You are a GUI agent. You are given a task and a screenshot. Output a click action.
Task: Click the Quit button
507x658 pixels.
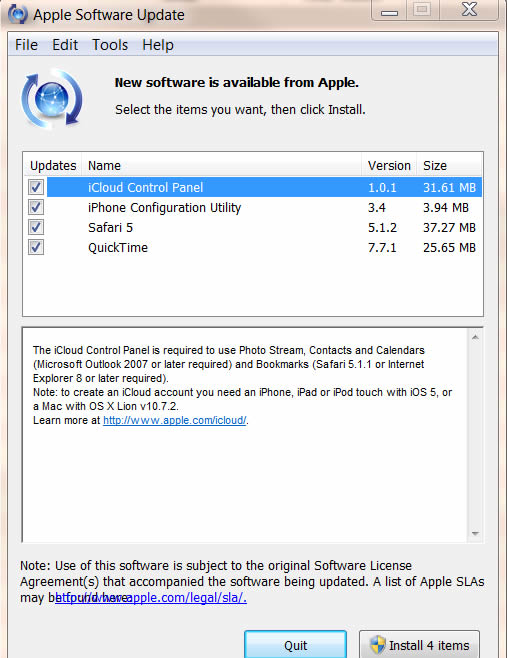[x=295, y=644]
